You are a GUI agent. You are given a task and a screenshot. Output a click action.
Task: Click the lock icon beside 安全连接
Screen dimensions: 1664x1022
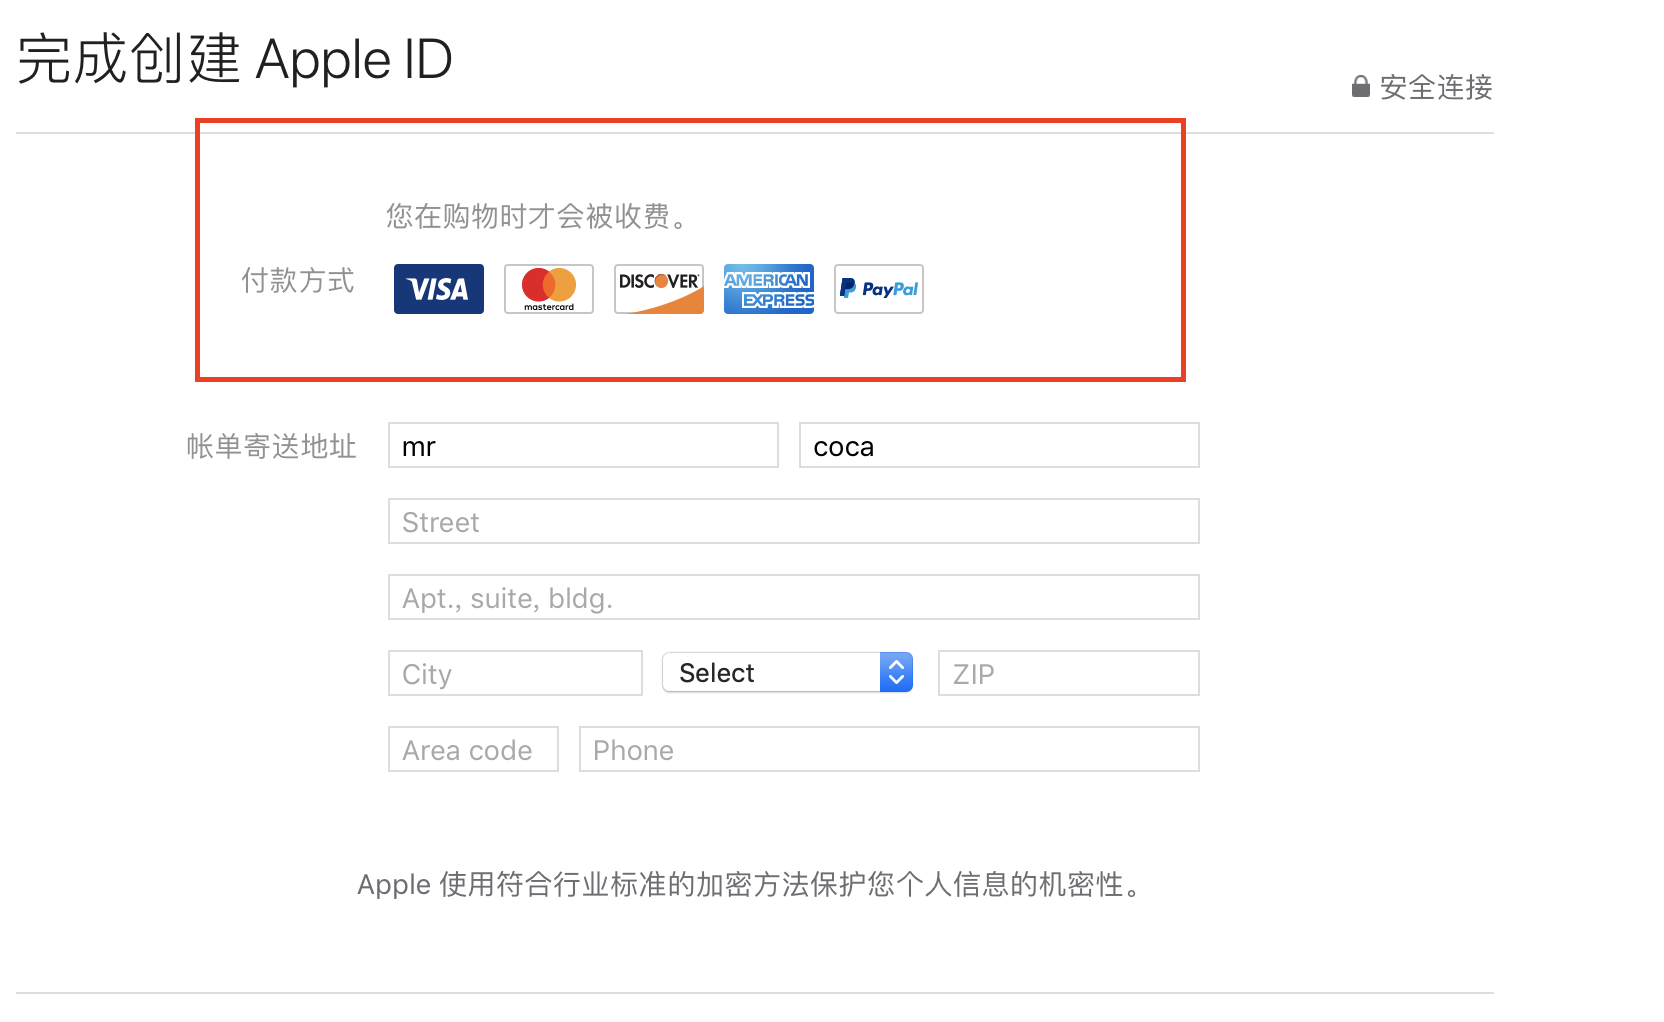(1360, 87)
